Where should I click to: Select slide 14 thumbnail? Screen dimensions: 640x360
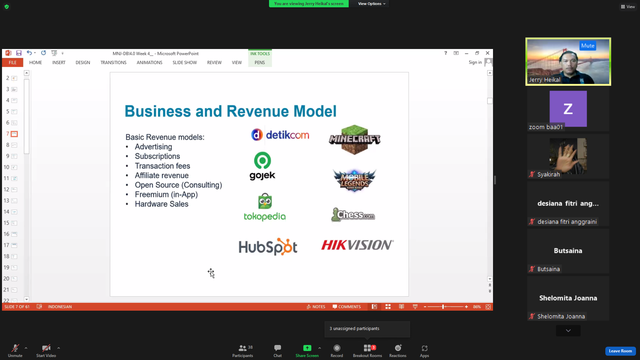[x=14, y=212]
